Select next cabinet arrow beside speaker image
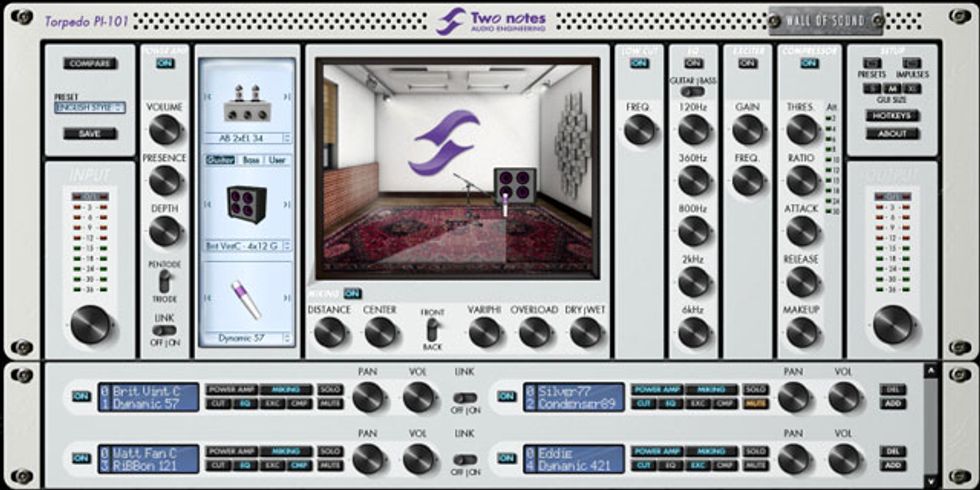980x490 pixels. [x=286, y=204]
